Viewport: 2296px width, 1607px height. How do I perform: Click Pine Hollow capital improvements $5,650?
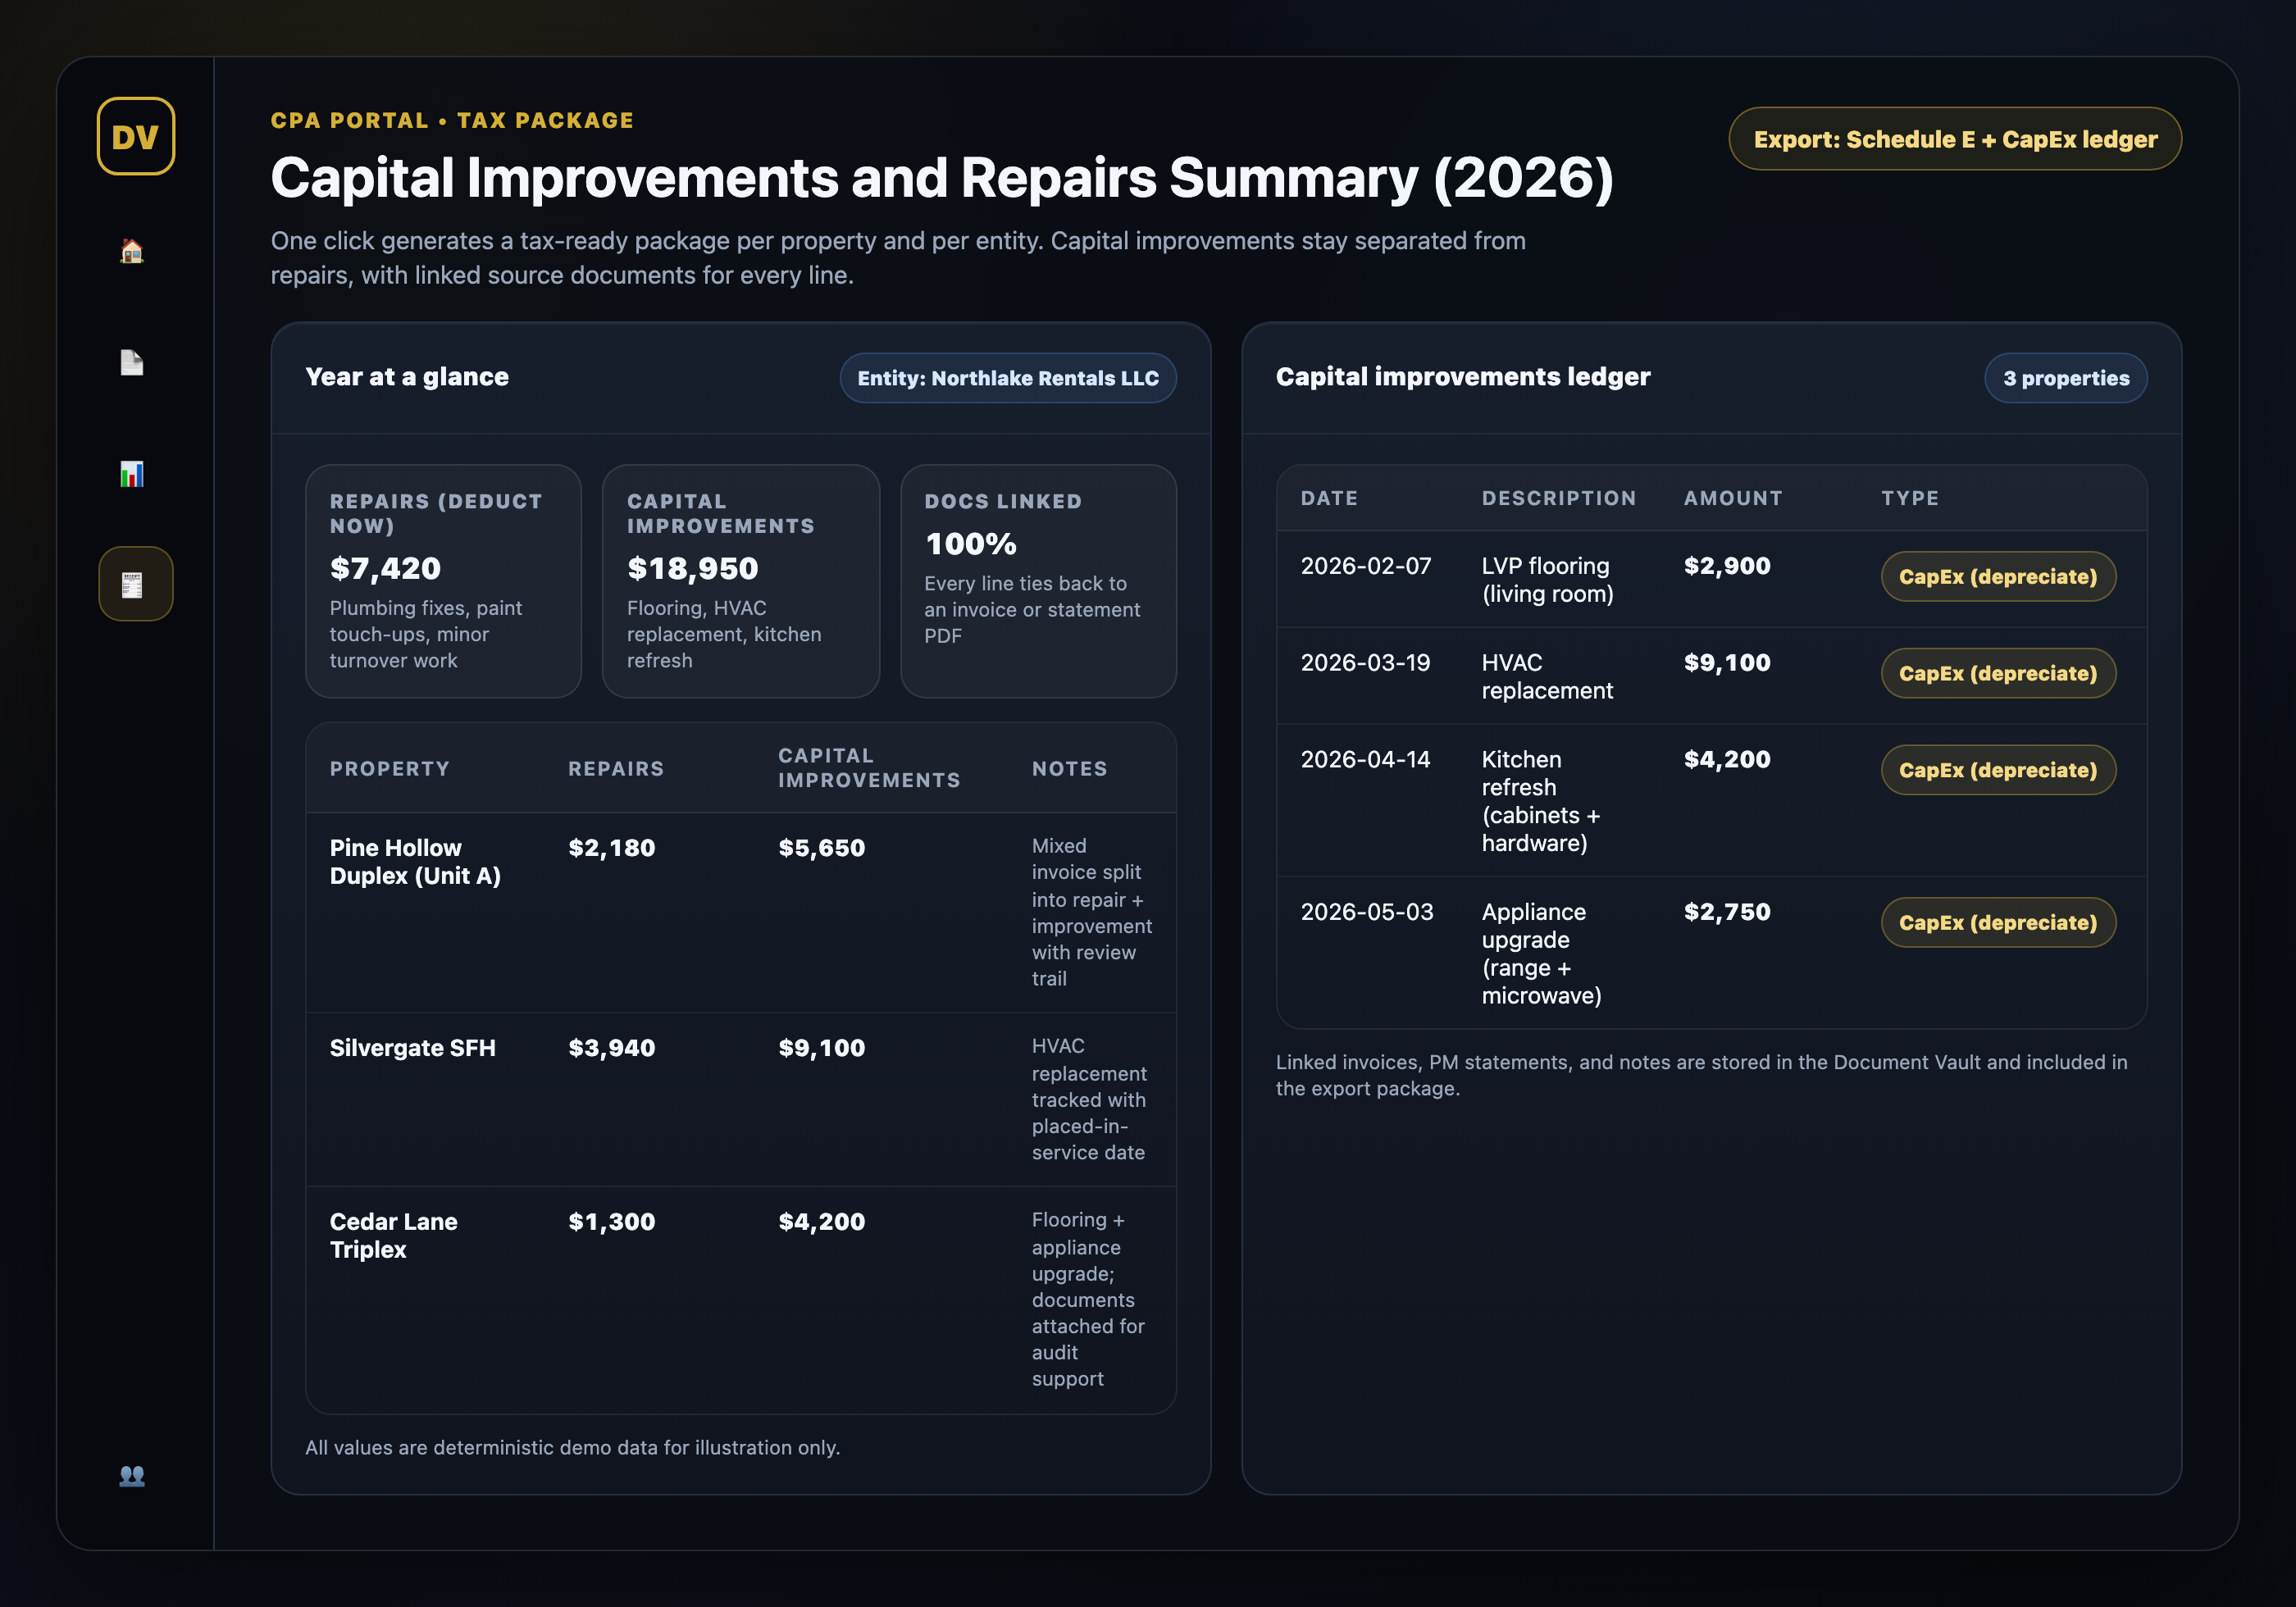coord(821,848)
